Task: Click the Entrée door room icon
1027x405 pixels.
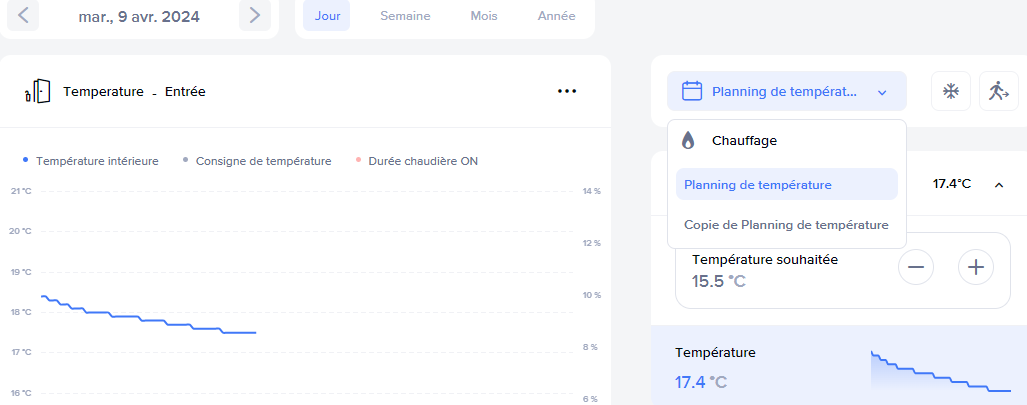Action: [37, 91]
